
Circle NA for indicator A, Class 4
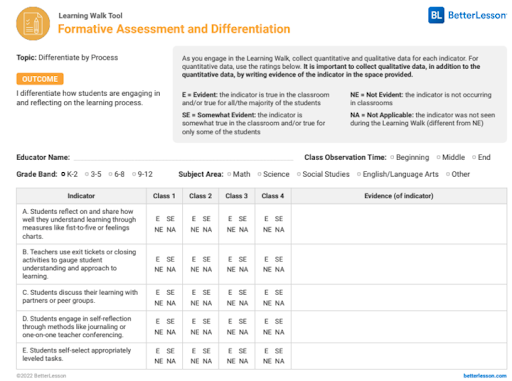pos(280,230)
